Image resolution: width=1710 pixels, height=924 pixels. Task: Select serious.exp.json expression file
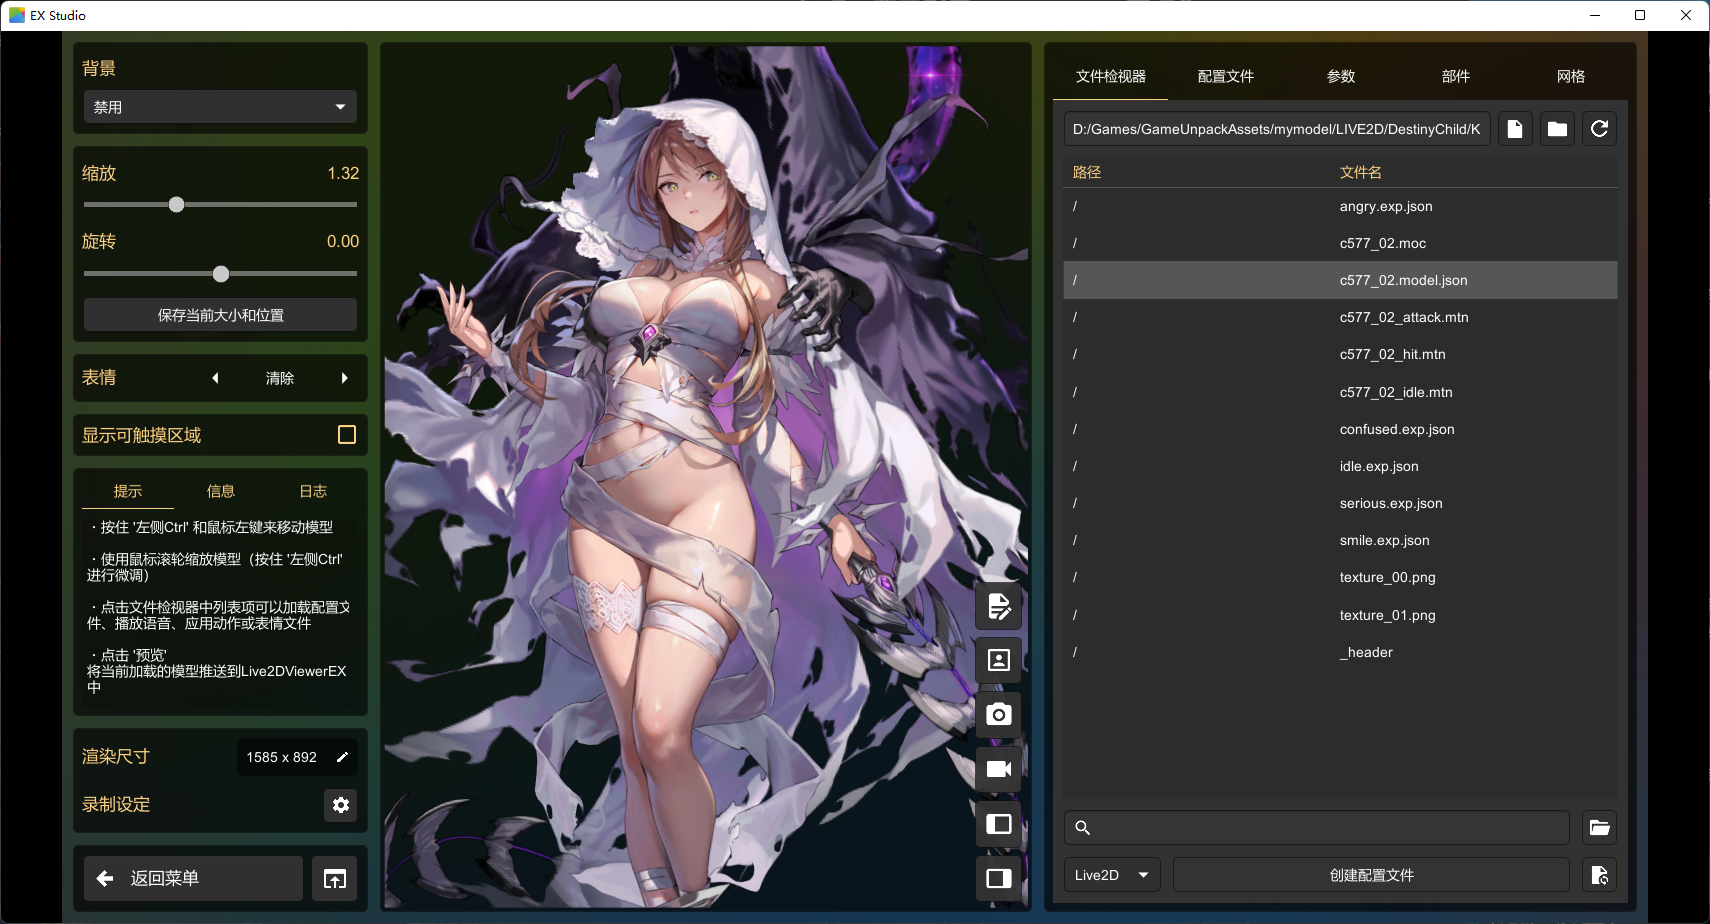pyautogui.click(x=1340, y=503)
